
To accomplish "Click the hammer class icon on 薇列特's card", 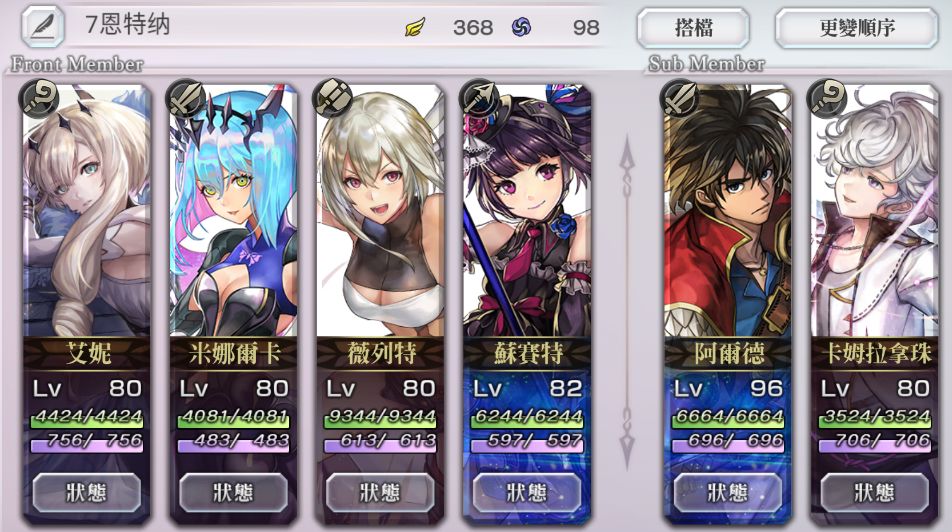I will 333,98.
